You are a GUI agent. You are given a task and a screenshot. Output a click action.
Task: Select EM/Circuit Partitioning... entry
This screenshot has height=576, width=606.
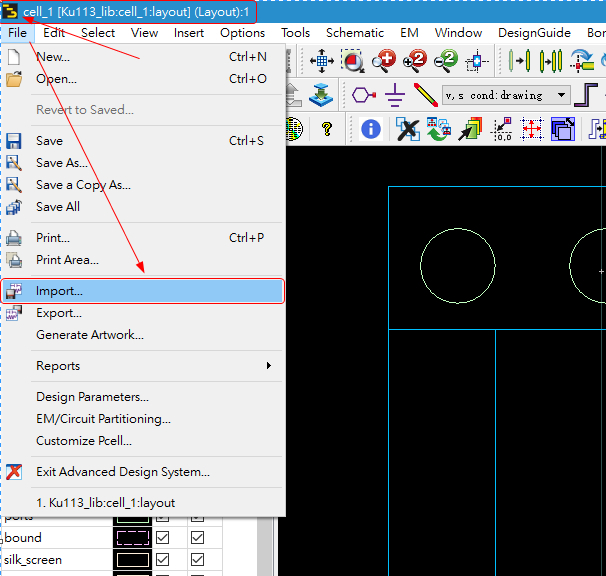tap(143, 419)
